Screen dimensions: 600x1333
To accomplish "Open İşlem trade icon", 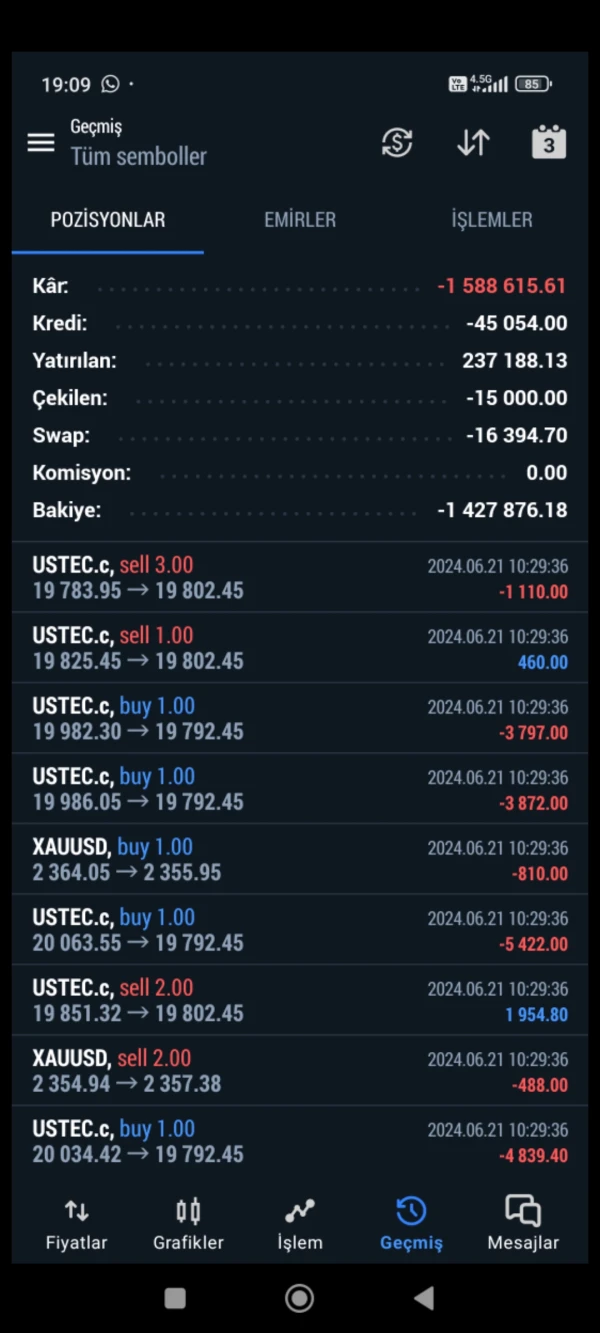I will point(300,1211).
